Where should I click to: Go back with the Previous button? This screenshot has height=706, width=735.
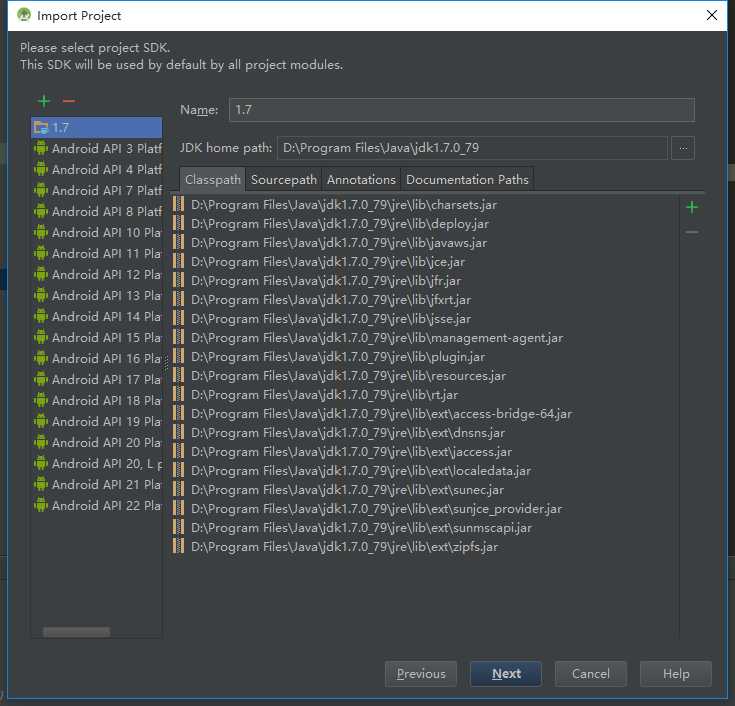point(421,674)
